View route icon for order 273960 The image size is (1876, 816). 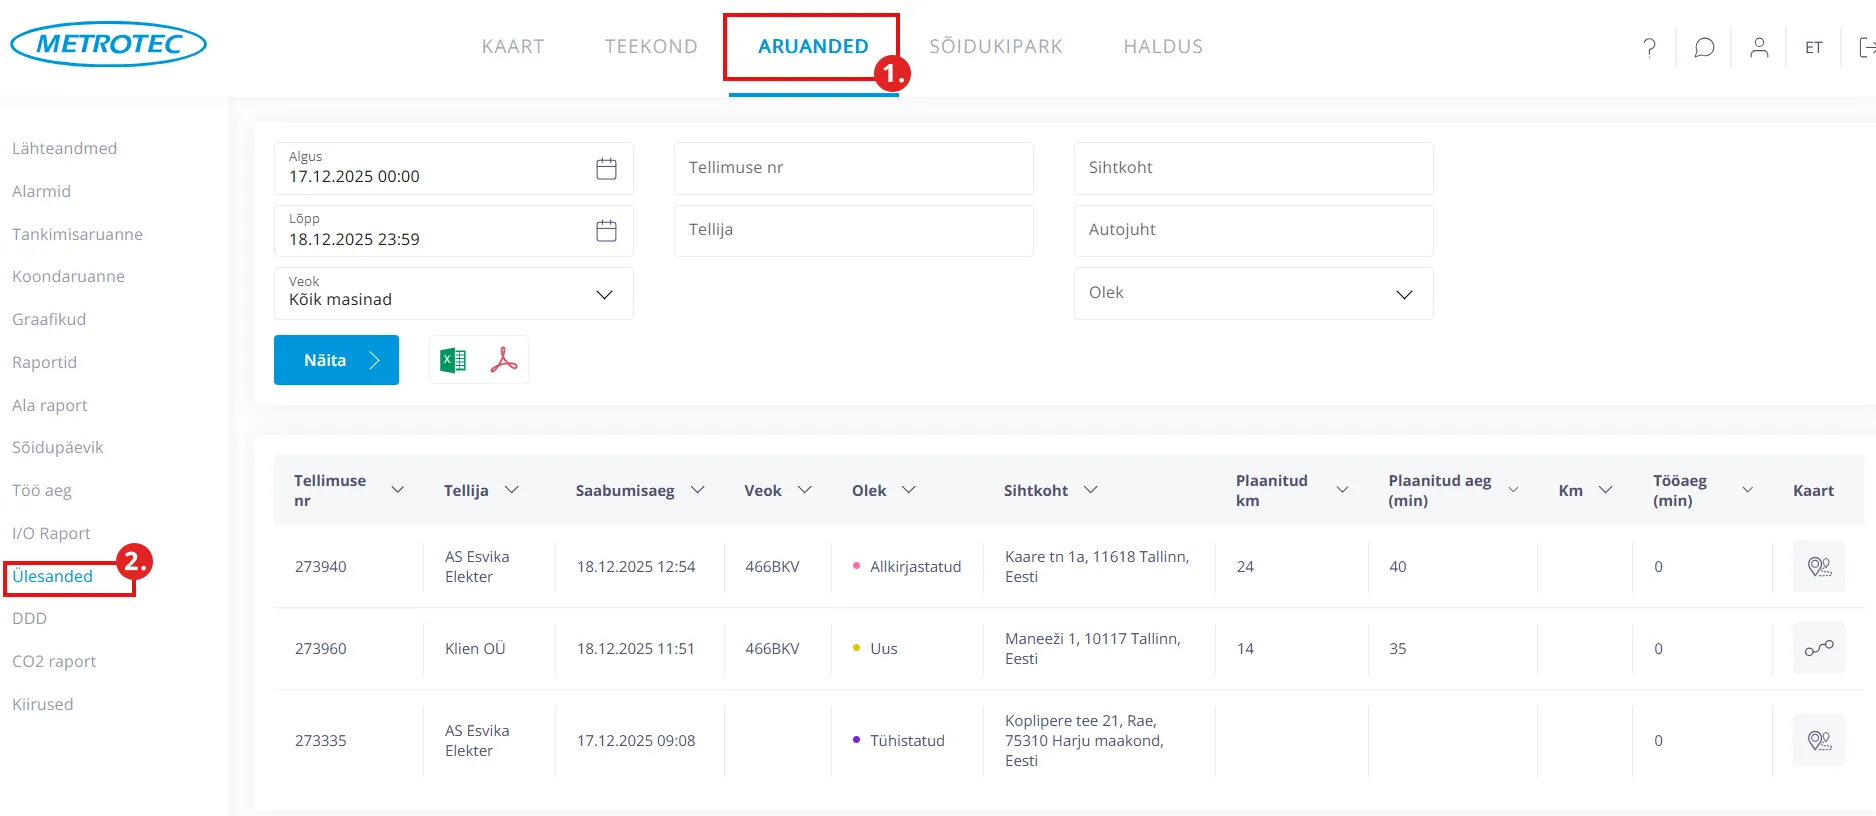[x=1818, y=649]
